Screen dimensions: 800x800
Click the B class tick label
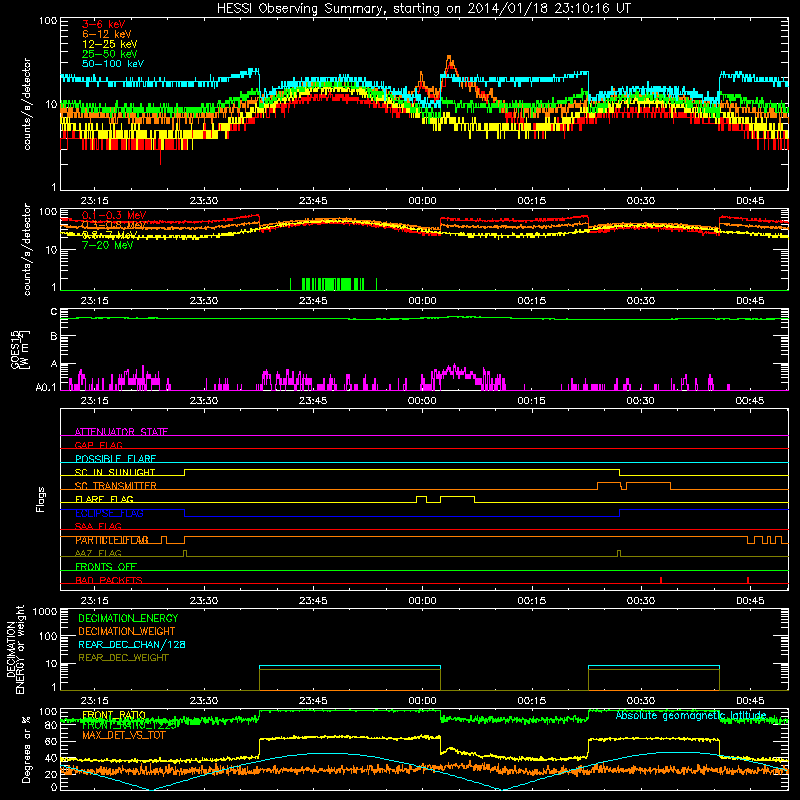pyautogui.click(x=54, y=337)
